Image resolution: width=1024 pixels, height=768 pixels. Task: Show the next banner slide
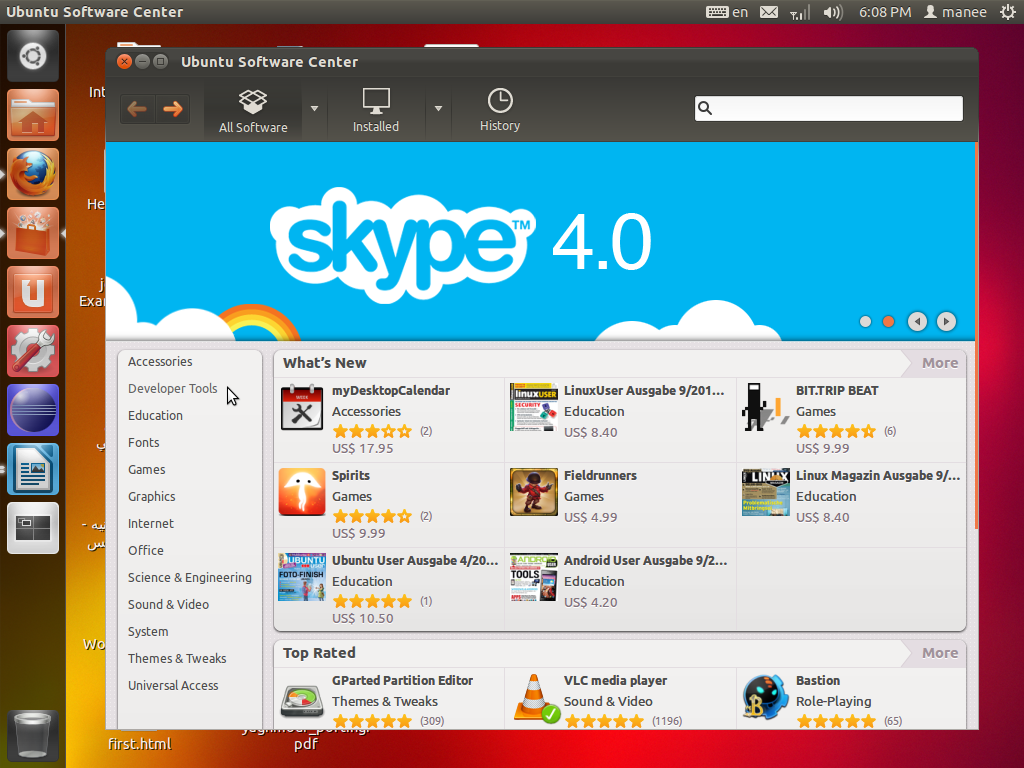(946, 321)
